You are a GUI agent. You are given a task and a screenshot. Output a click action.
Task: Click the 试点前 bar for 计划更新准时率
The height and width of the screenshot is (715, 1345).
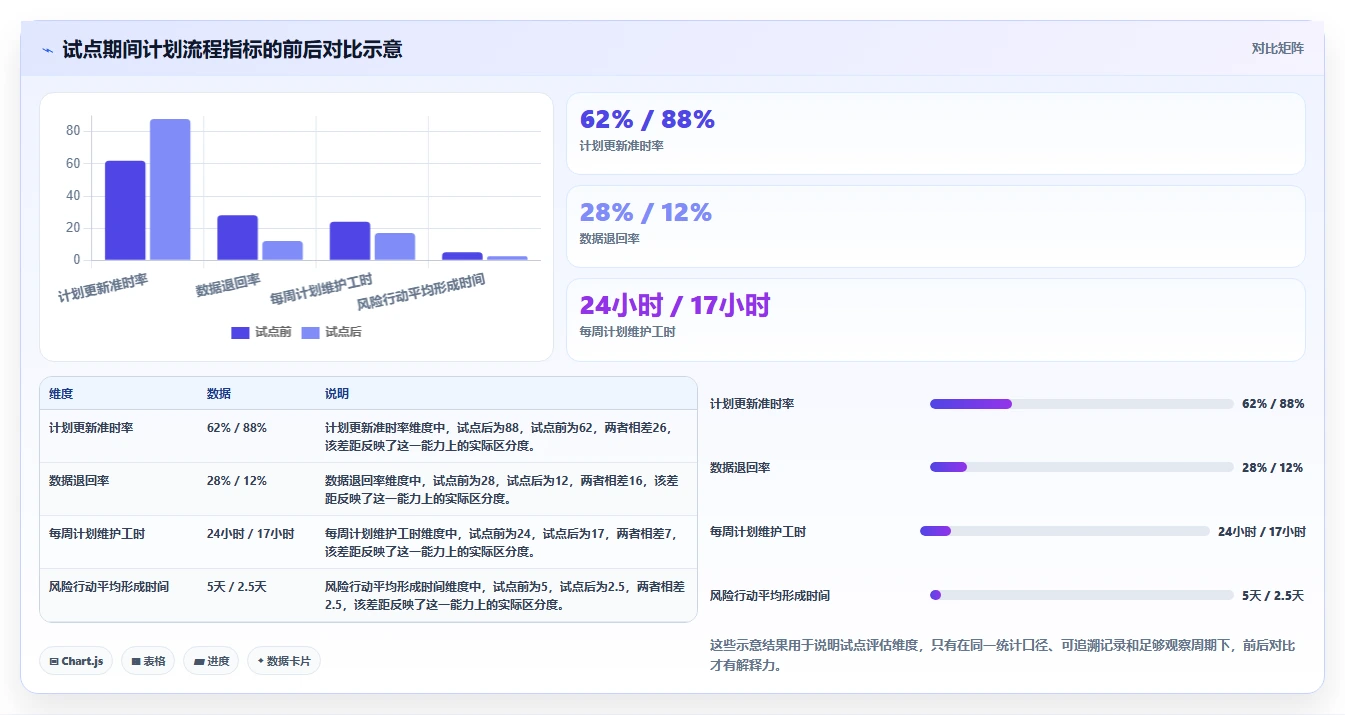[x=125, y=210]
